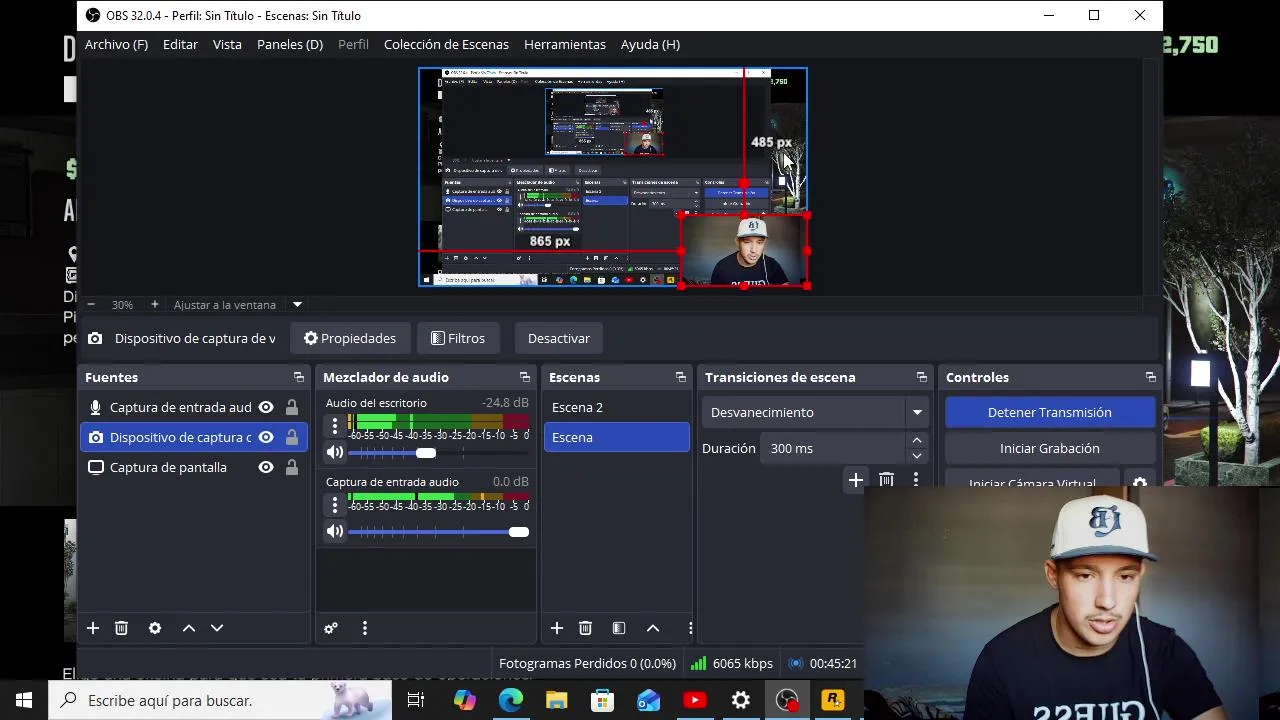Open File Explorer from taskbar
1280x720 pixels.
coord(557,700)
